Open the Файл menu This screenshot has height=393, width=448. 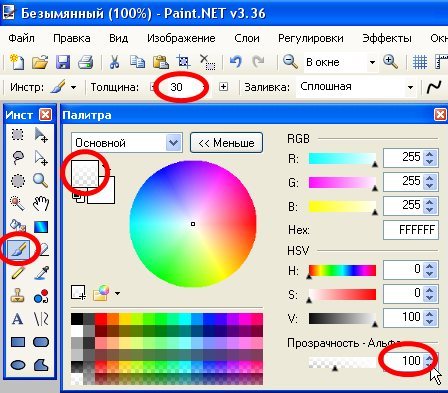pos(21,38)
